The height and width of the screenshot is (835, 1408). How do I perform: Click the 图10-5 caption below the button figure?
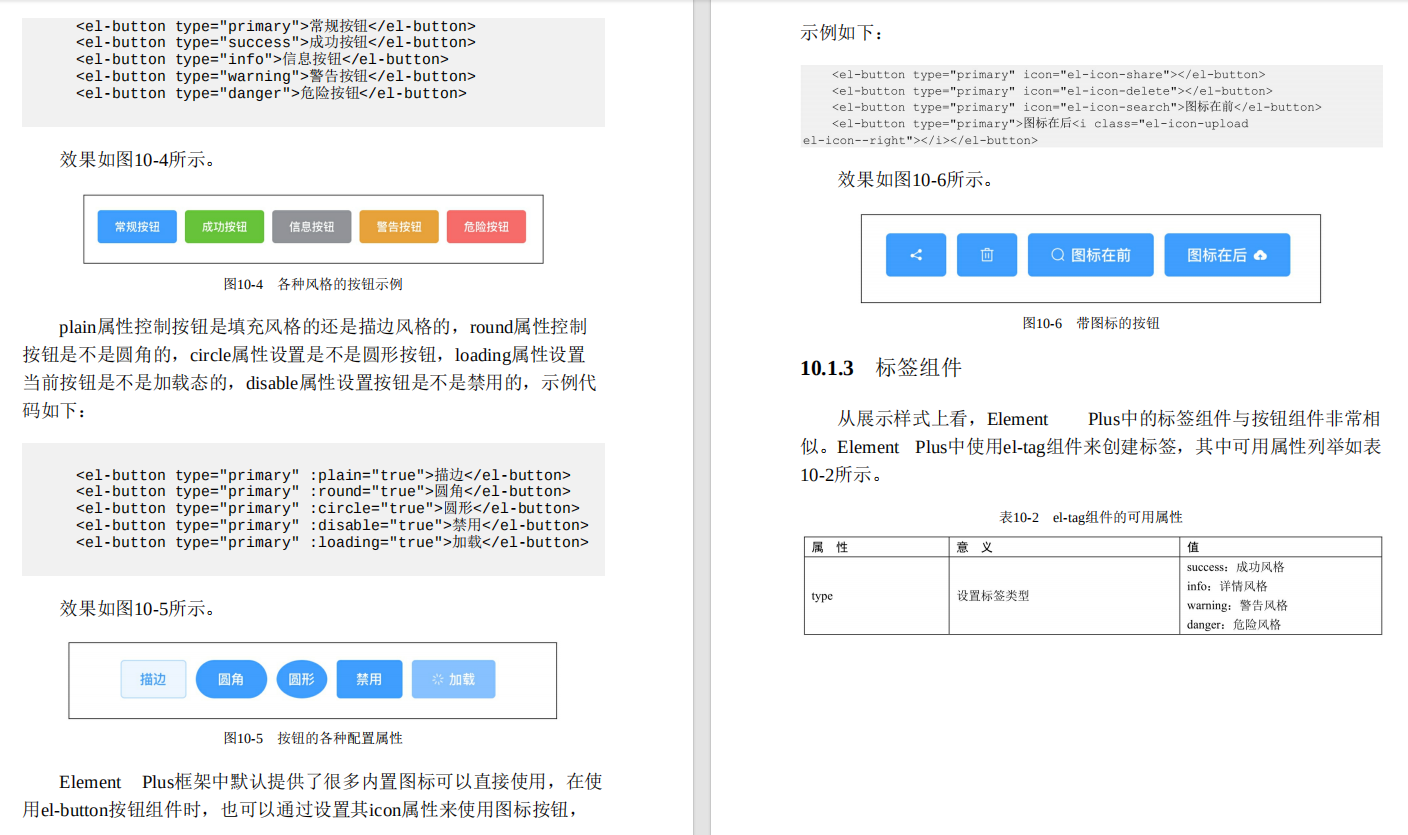(313, 737)
